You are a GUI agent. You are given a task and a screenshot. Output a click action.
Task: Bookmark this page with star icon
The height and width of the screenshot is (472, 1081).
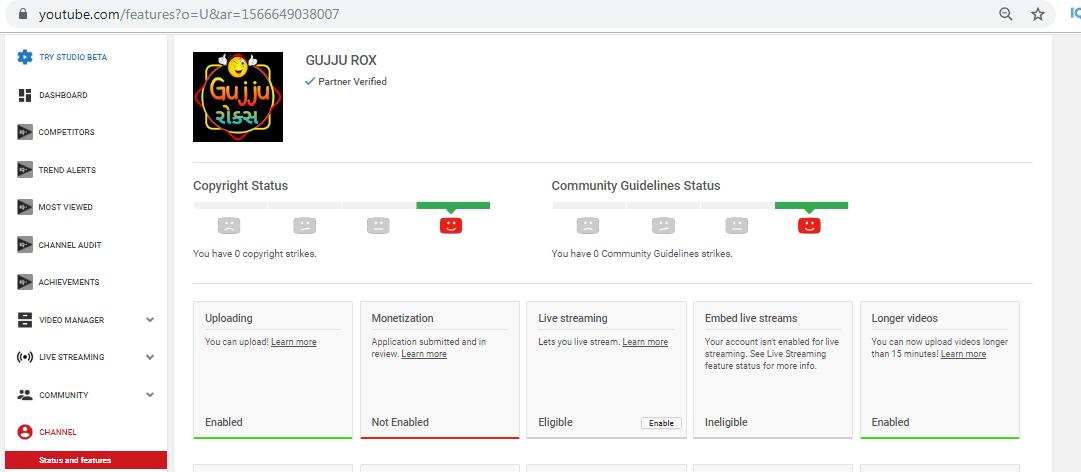click(1038, 14)
